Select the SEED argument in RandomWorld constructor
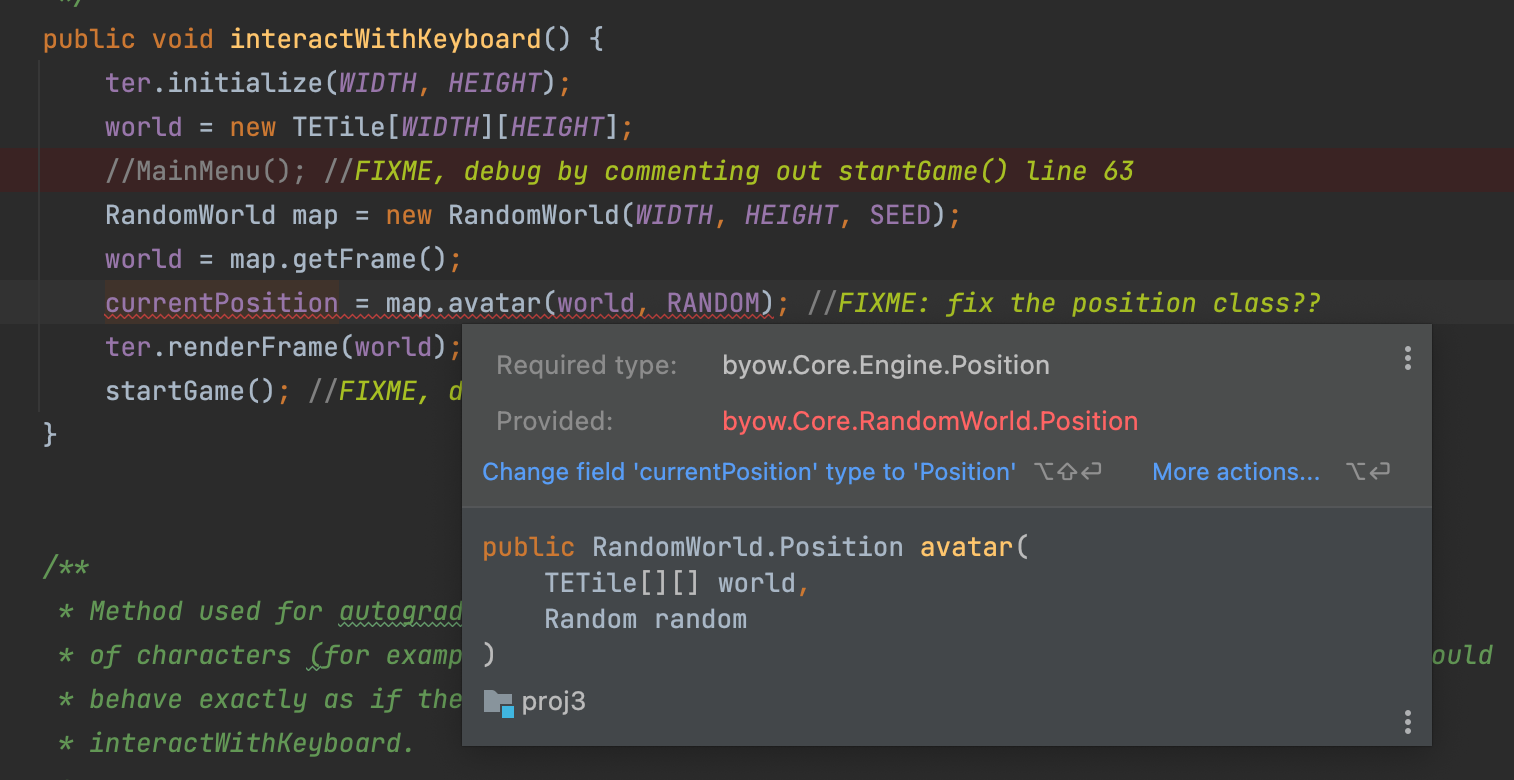 [x=900, y=215]
